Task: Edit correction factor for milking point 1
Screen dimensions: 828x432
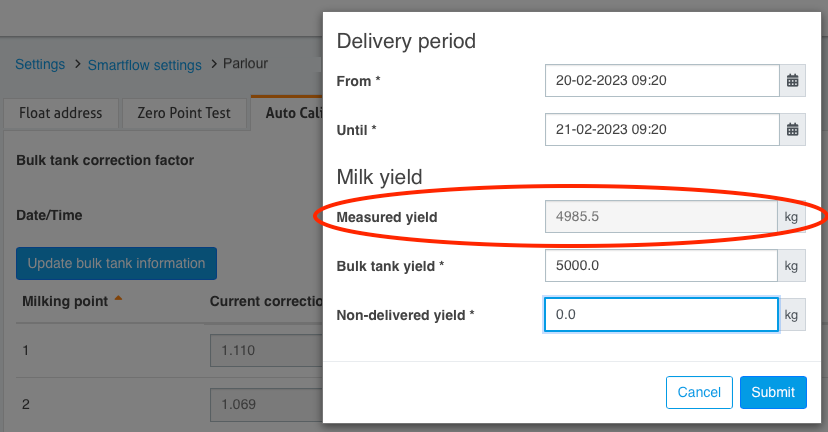Action: 266,350
